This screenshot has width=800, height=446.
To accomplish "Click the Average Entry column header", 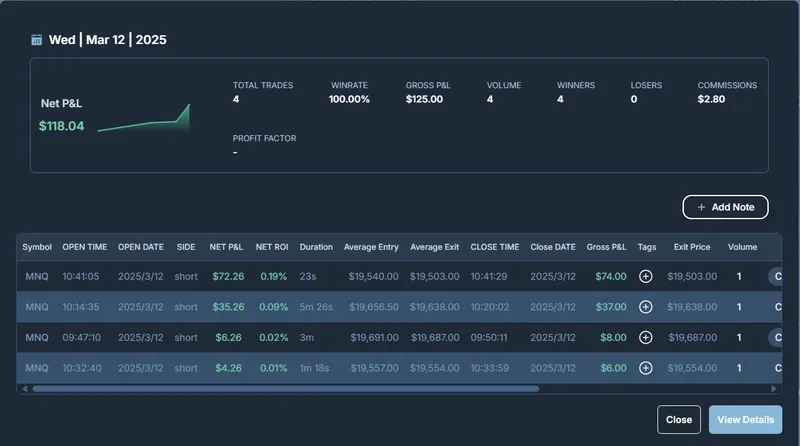I will click(371, 247).
